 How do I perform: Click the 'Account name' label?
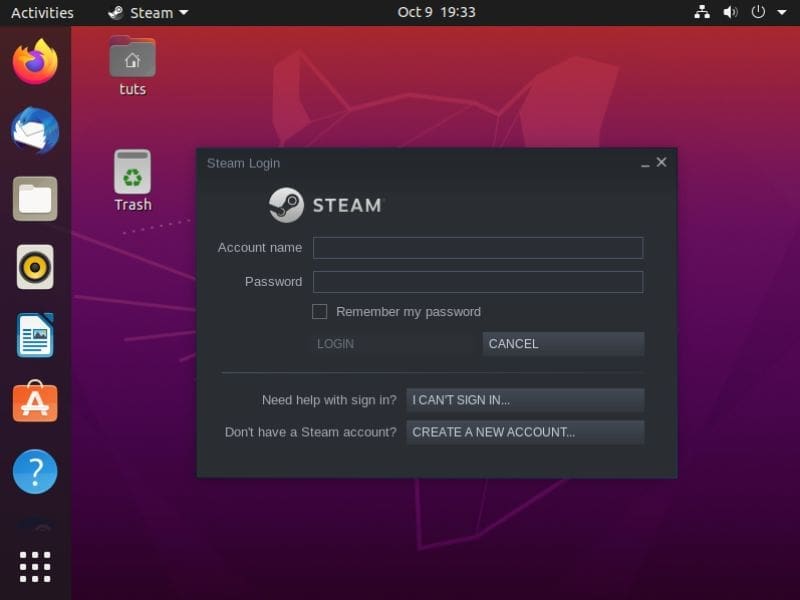[260, 247]
